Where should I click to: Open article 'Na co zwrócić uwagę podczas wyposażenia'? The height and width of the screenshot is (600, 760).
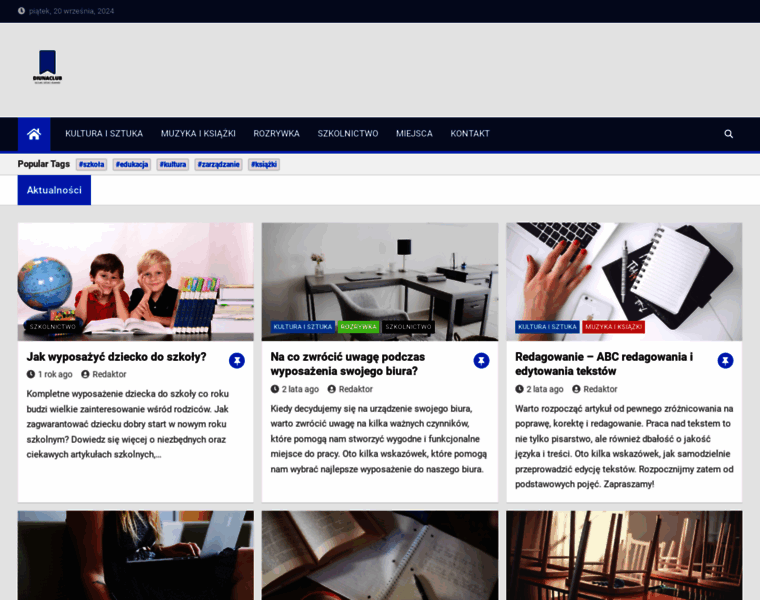[348, 364]
